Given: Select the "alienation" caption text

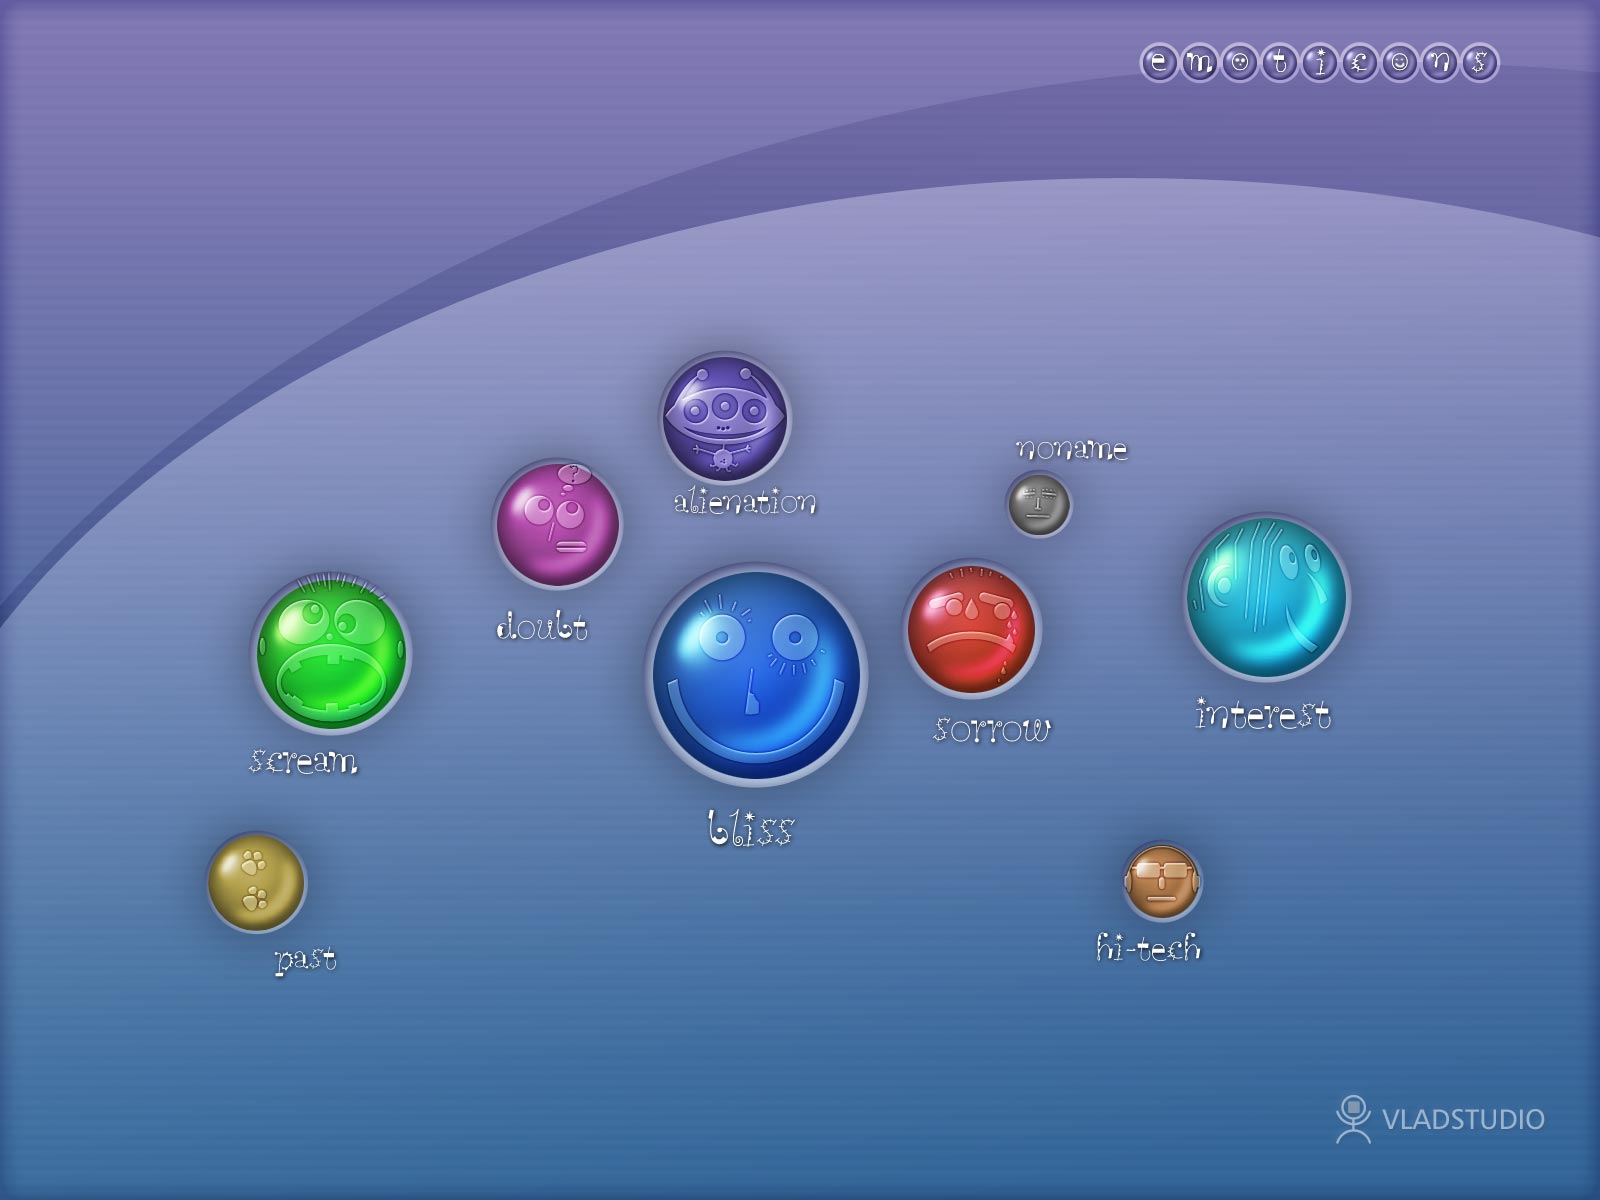Looking at the screenshot, I should [745, 502].
